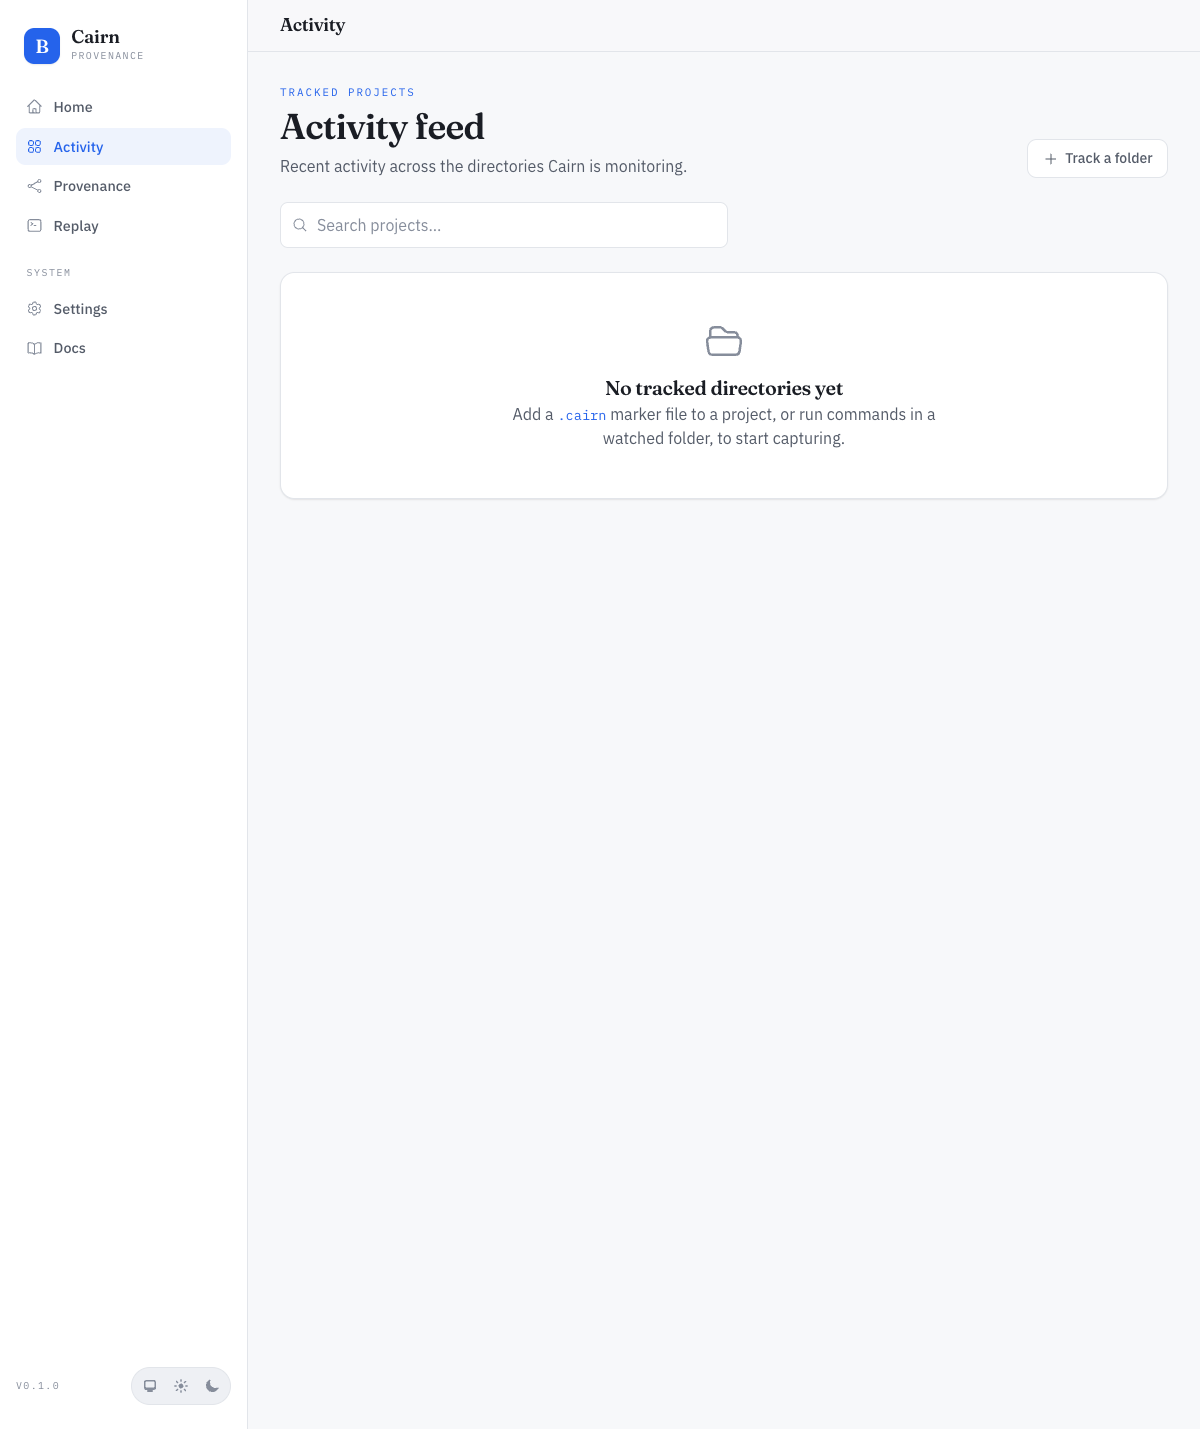Click the No tracked directories yet heading
The width and height of the screenshot is (1200, 1429).
tap(724, 388)
